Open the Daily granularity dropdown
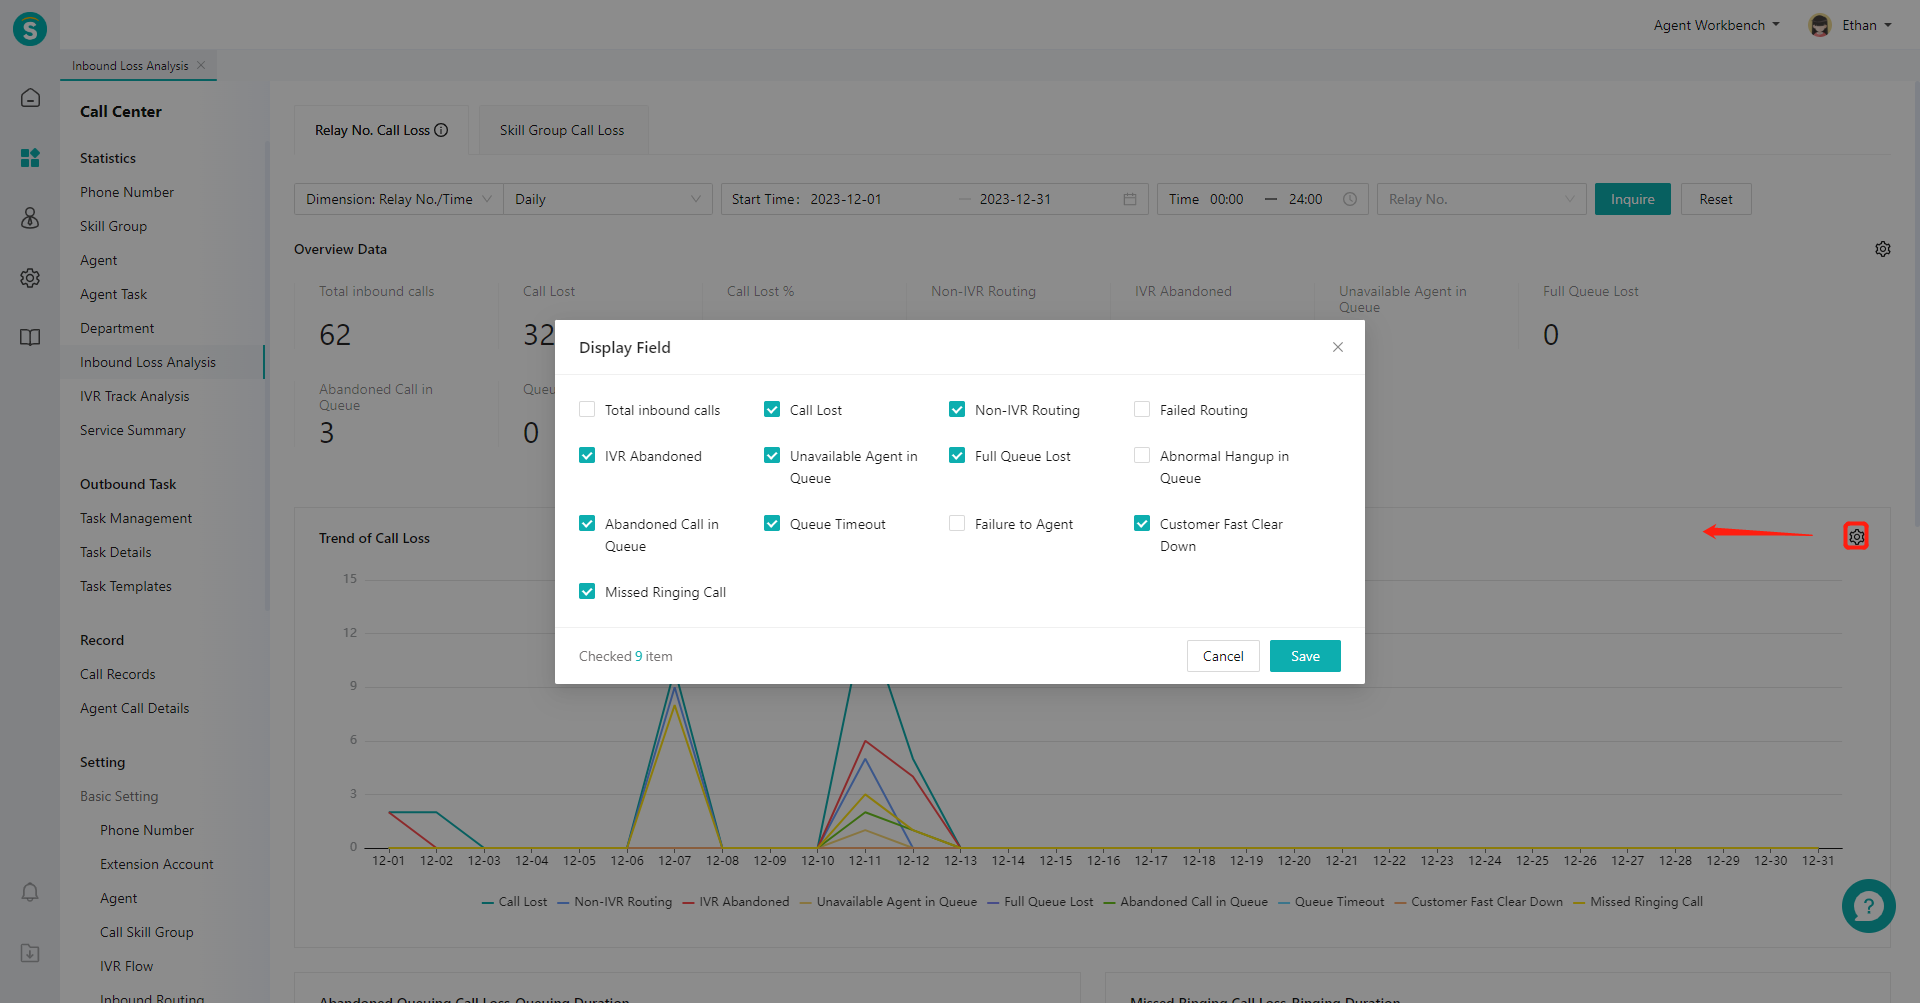Screen dimensions: 1920x1003 [x=608, y=199]
